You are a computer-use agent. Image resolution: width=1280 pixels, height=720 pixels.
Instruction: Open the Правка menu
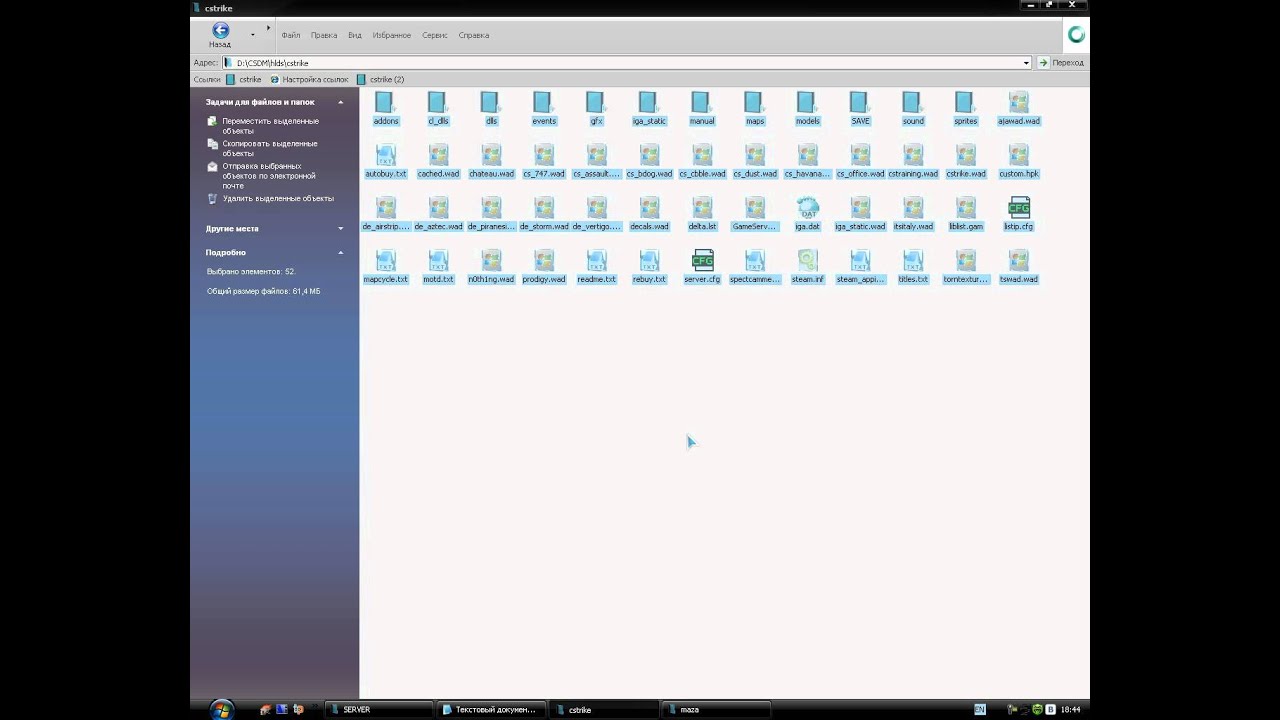pos(324,35)
